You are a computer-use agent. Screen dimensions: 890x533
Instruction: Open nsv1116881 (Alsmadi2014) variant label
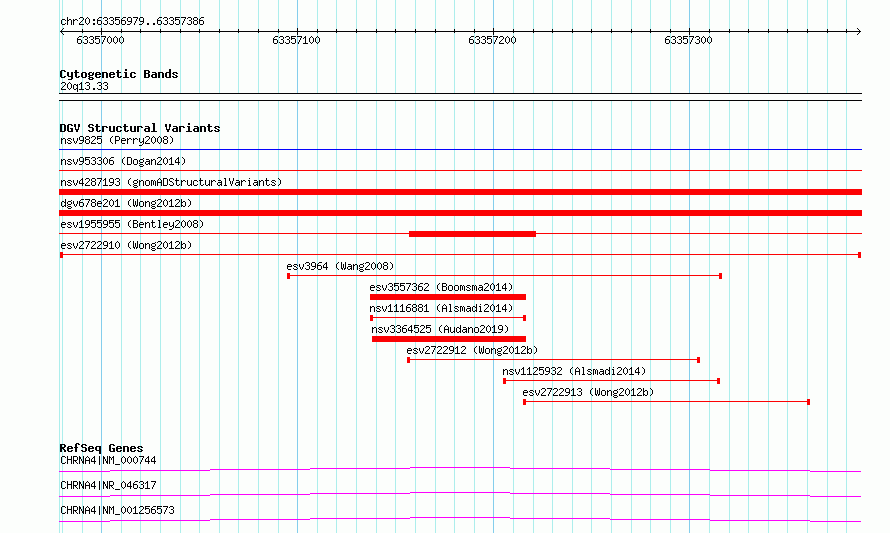(x=441, y=308)
